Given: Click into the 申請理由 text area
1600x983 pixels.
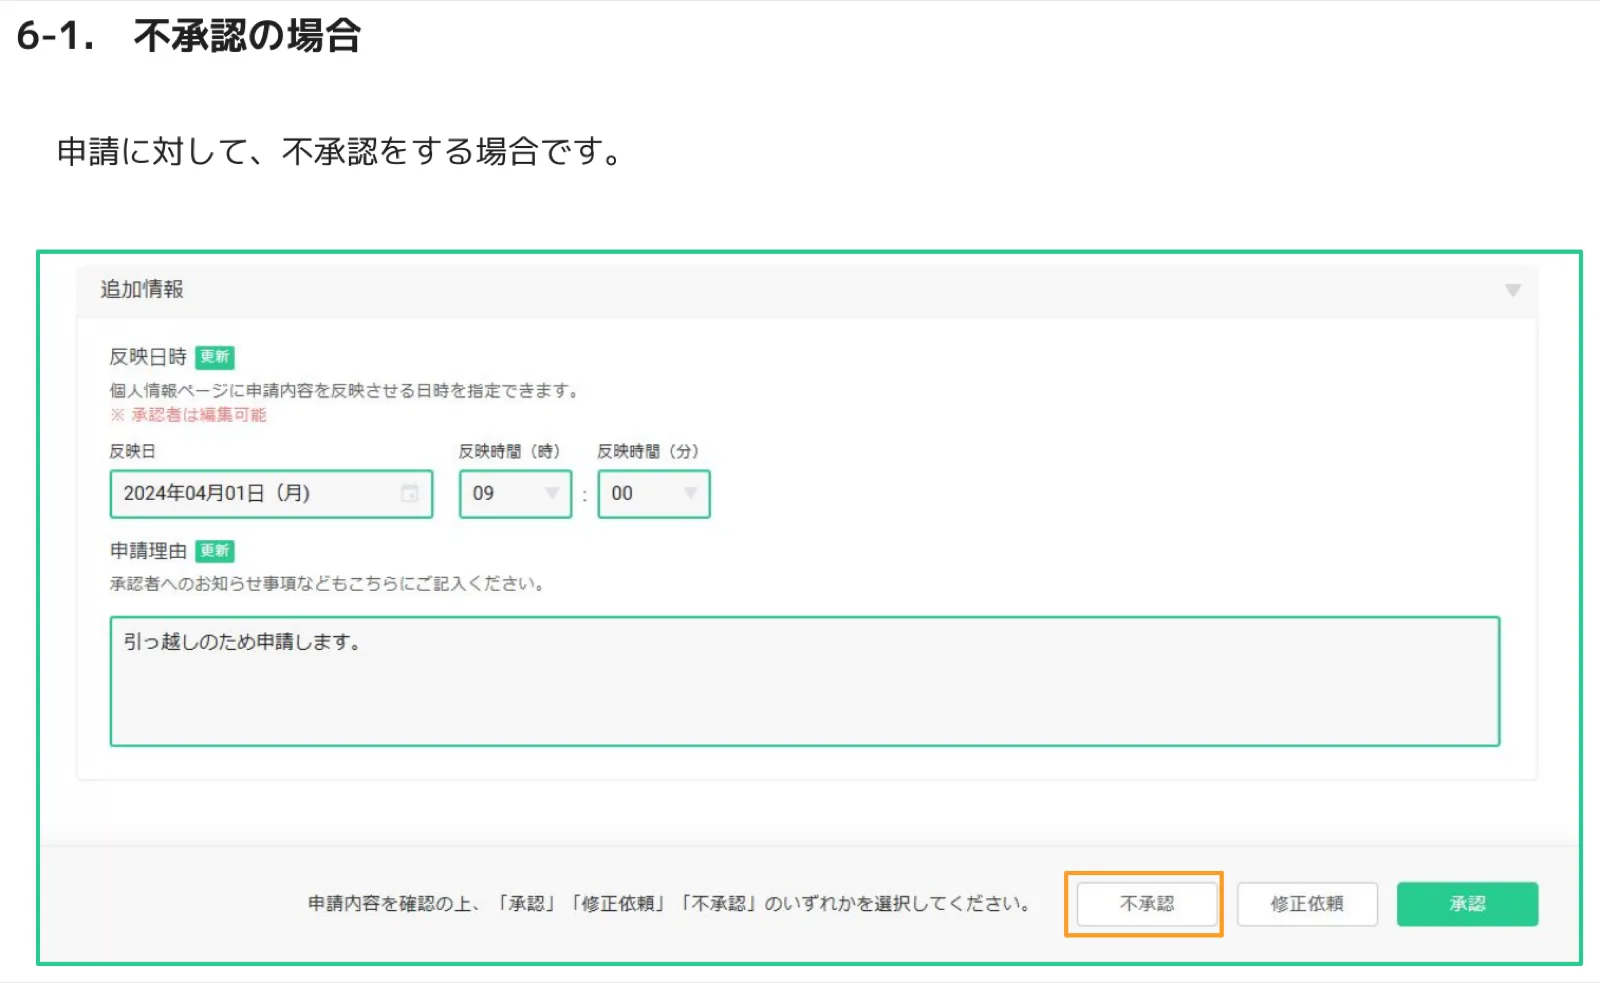Looking at the screenshot, I should [805, 681].
